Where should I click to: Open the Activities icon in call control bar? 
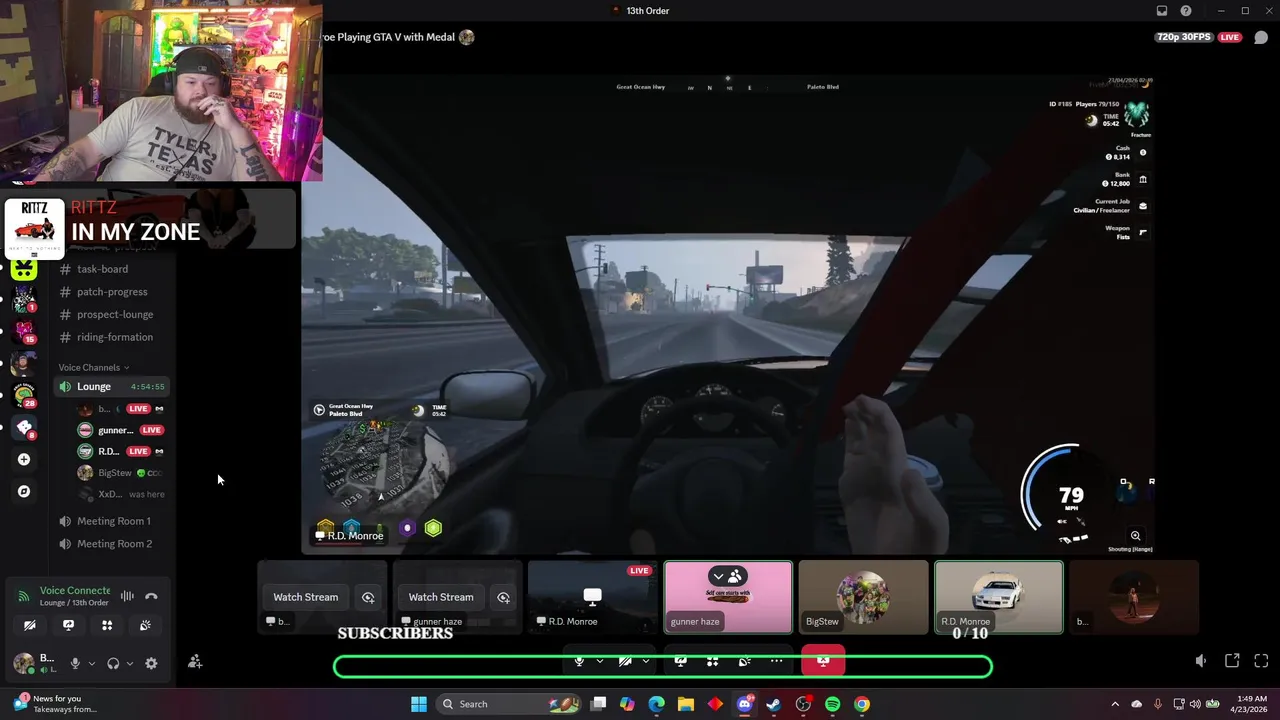pos(712,661)
